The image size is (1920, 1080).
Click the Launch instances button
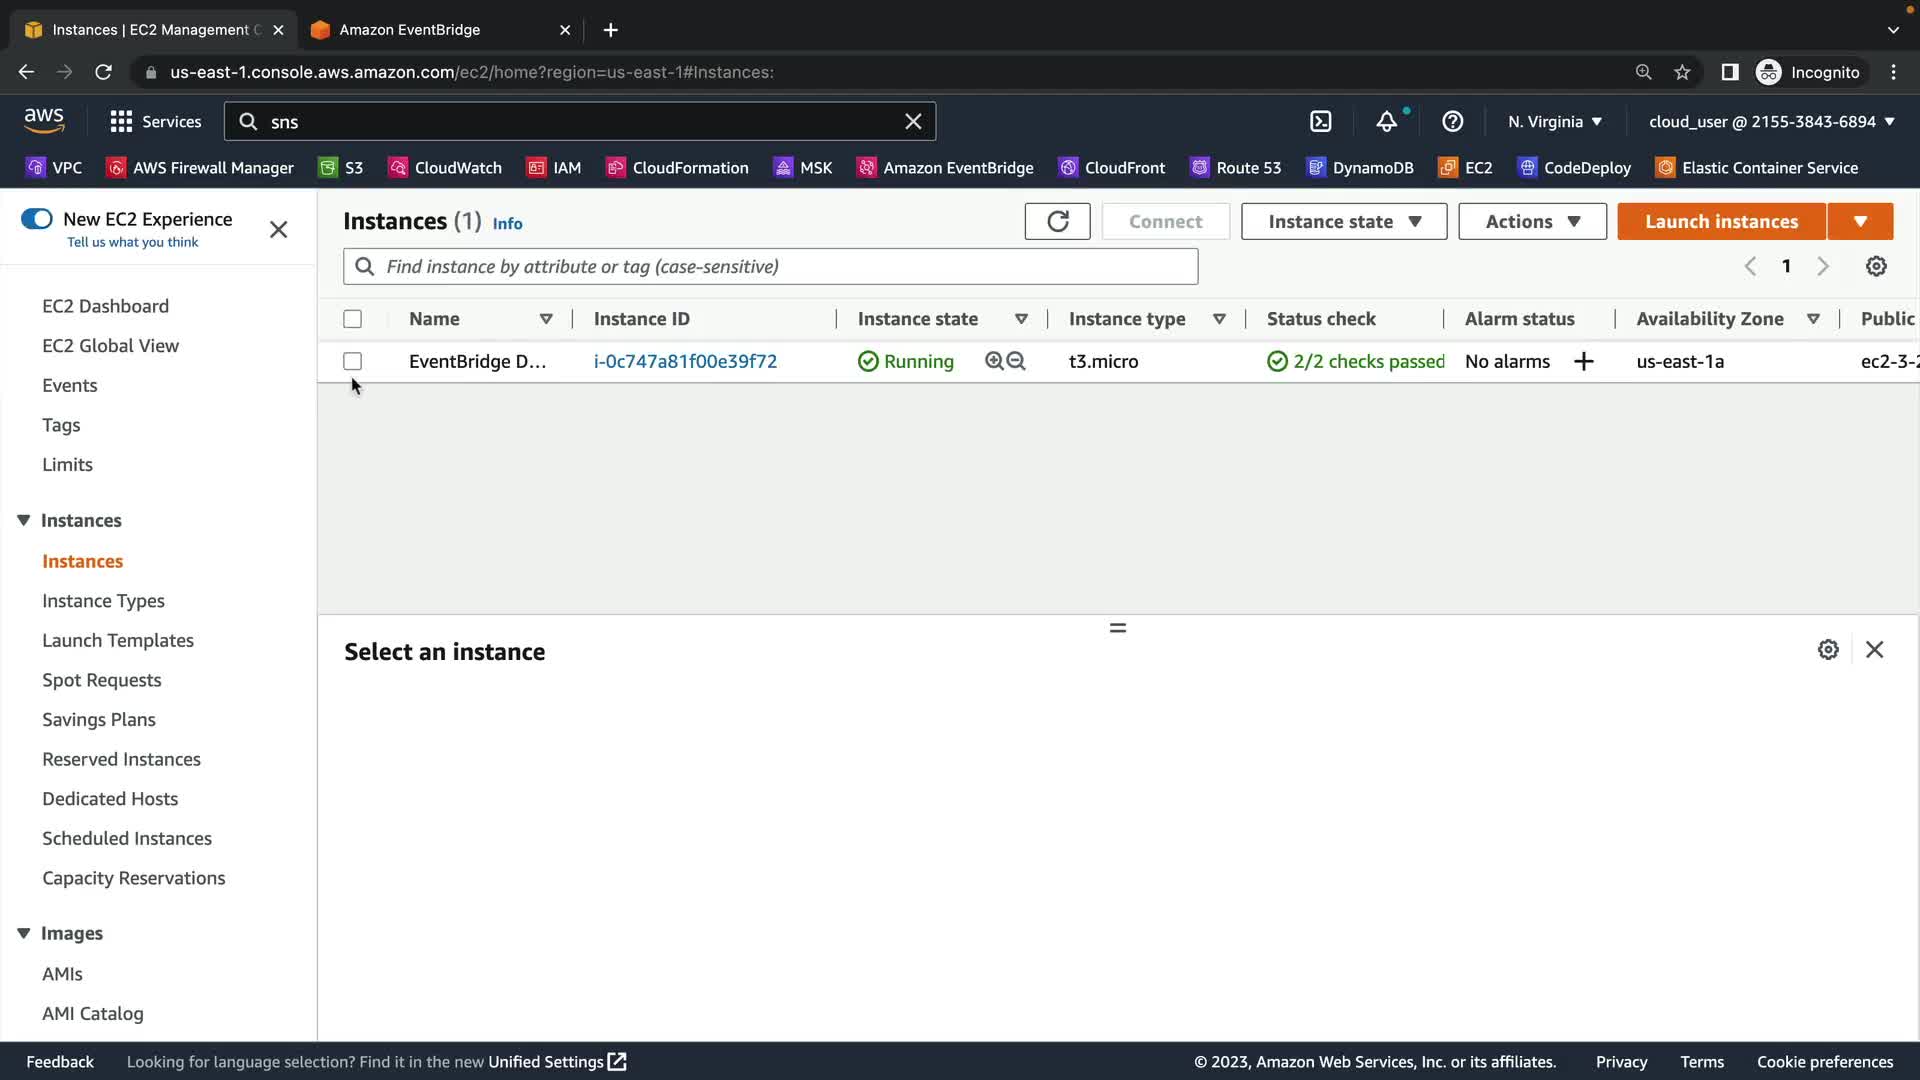click(1720, 222)
